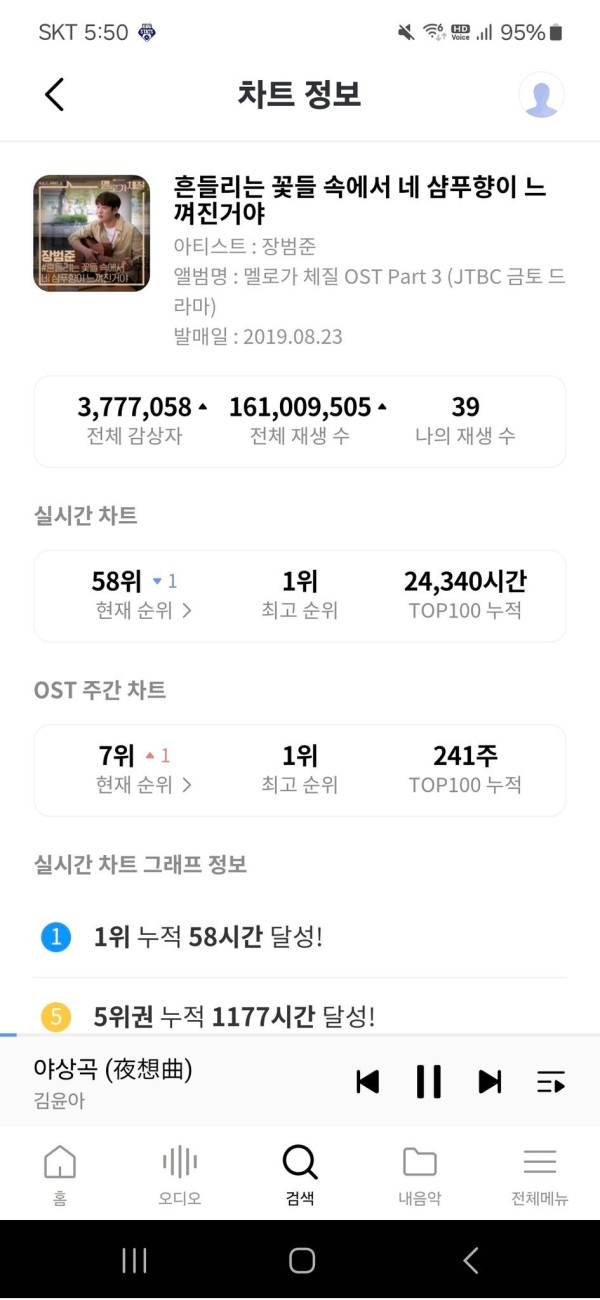Select the 검색 search tab

click(x=300, y=1175)
